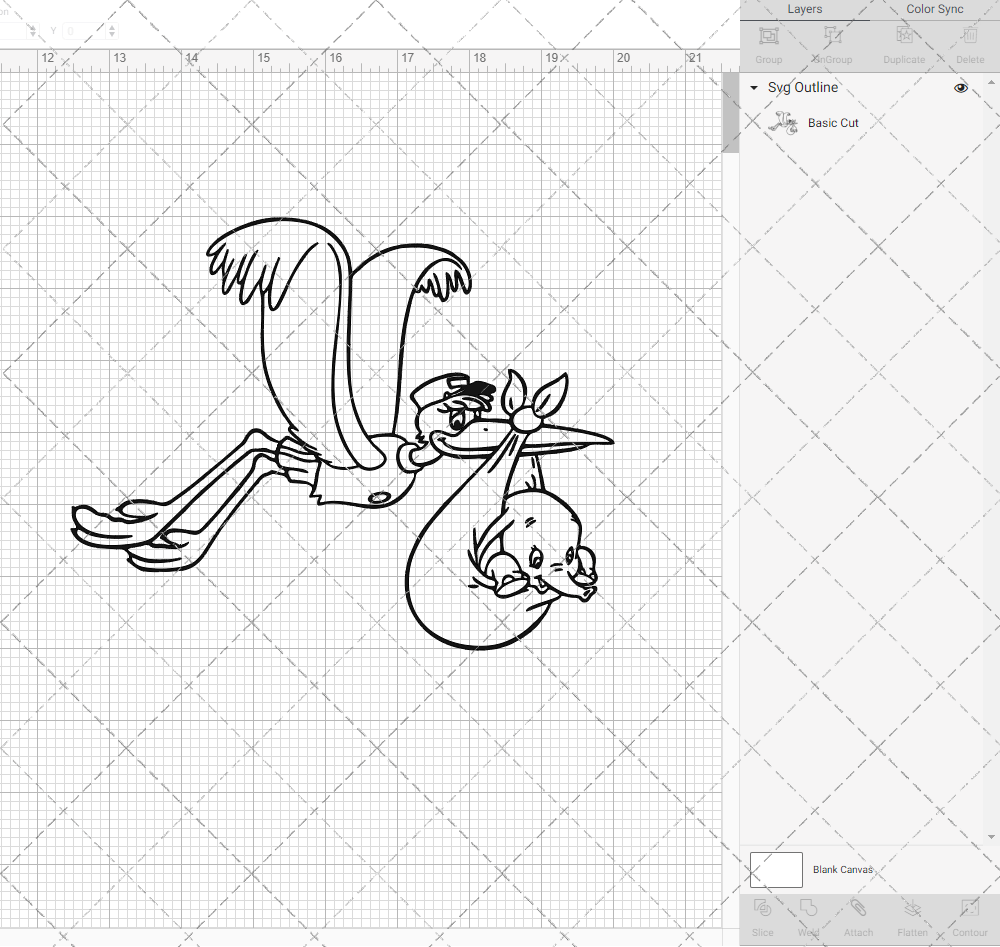Increase Y value with the stepper arrow
The image size is (1000, 947).
110,27
